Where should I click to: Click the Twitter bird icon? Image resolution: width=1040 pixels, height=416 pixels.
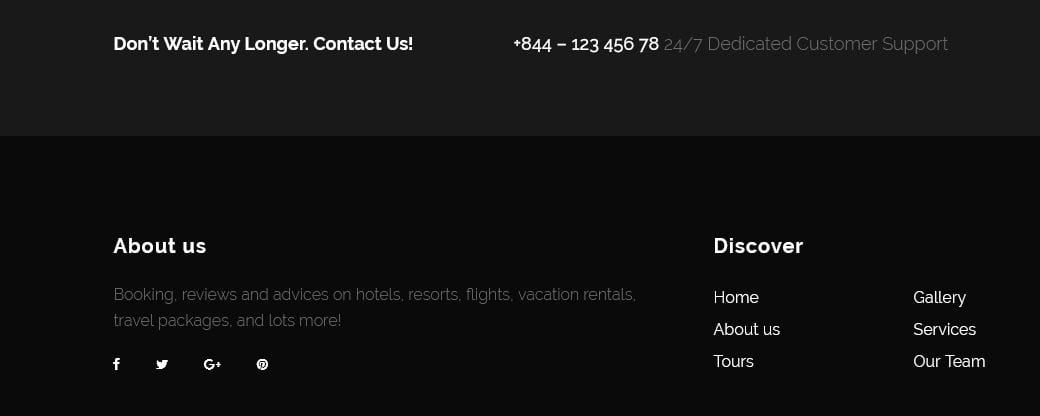(162, 365)
